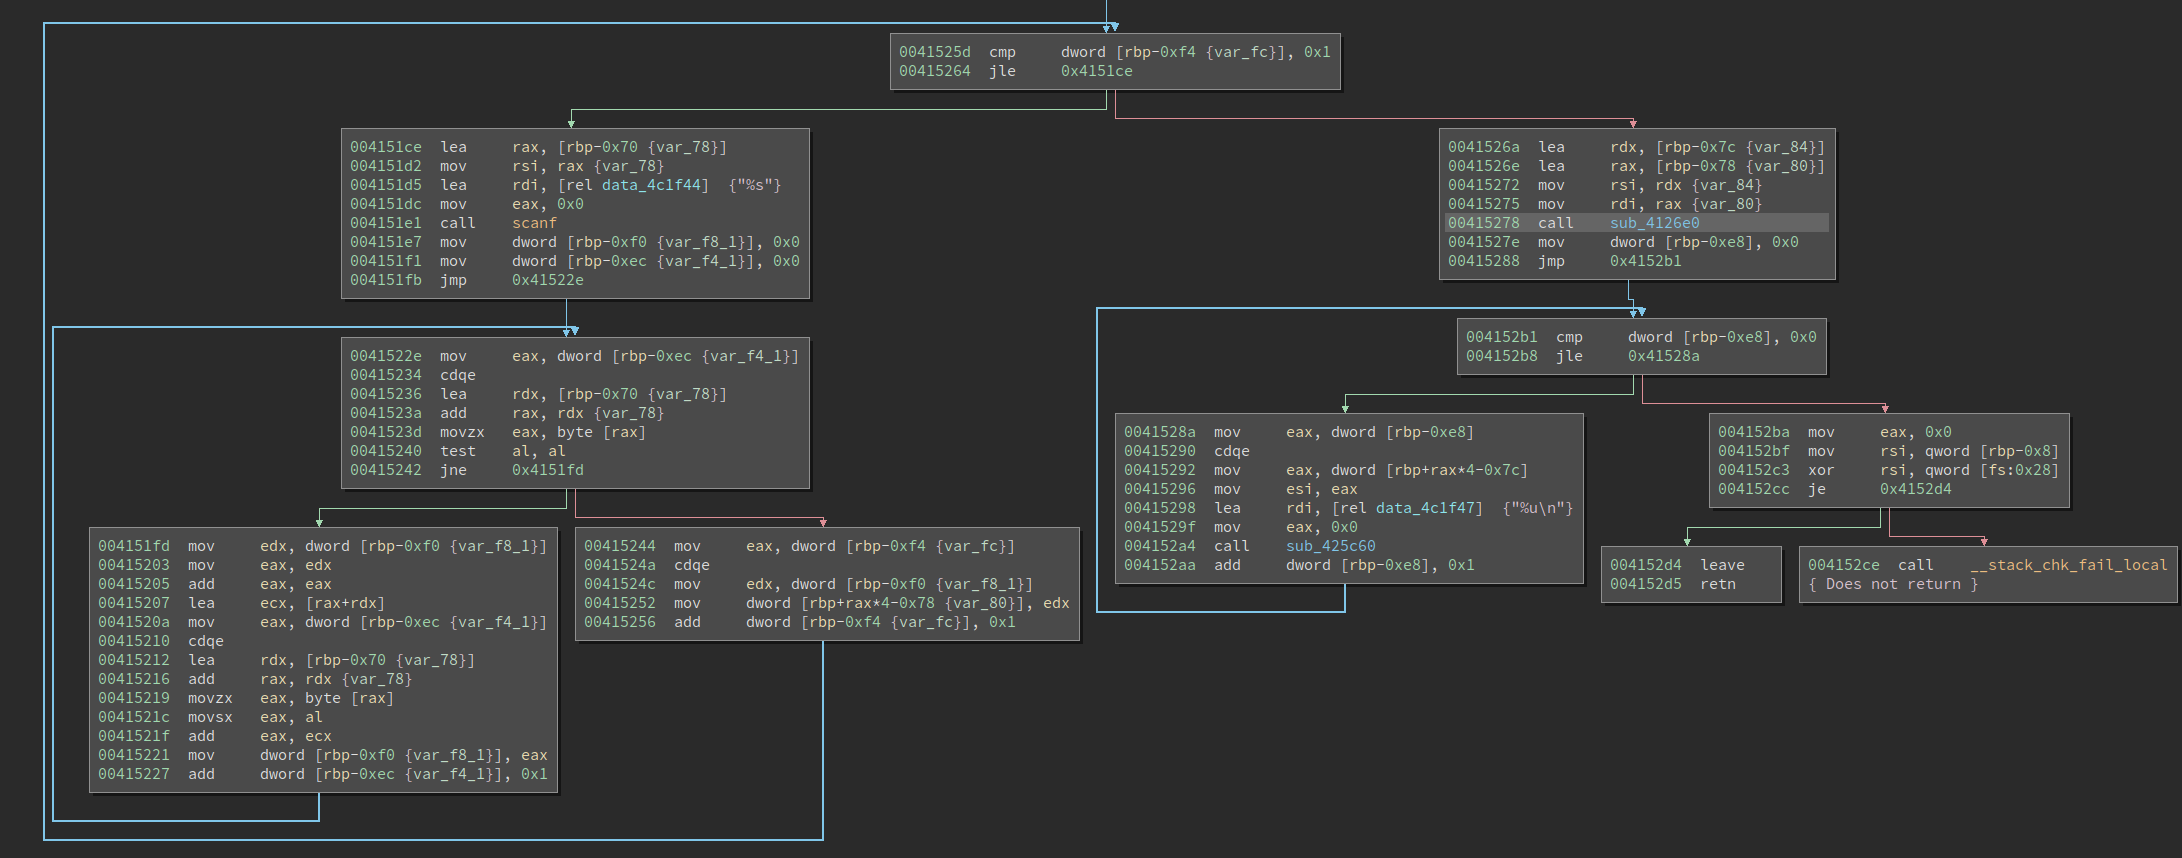Select the address 0041525d at cmp instruction
Screen dimensions: 2182x858
coord(934,52)
